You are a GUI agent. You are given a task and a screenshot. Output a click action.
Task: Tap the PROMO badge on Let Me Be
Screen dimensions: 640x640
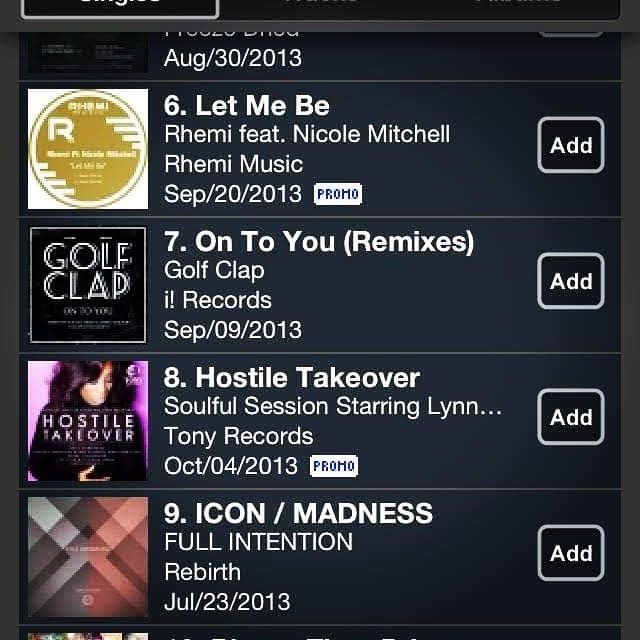coord(338,194)
